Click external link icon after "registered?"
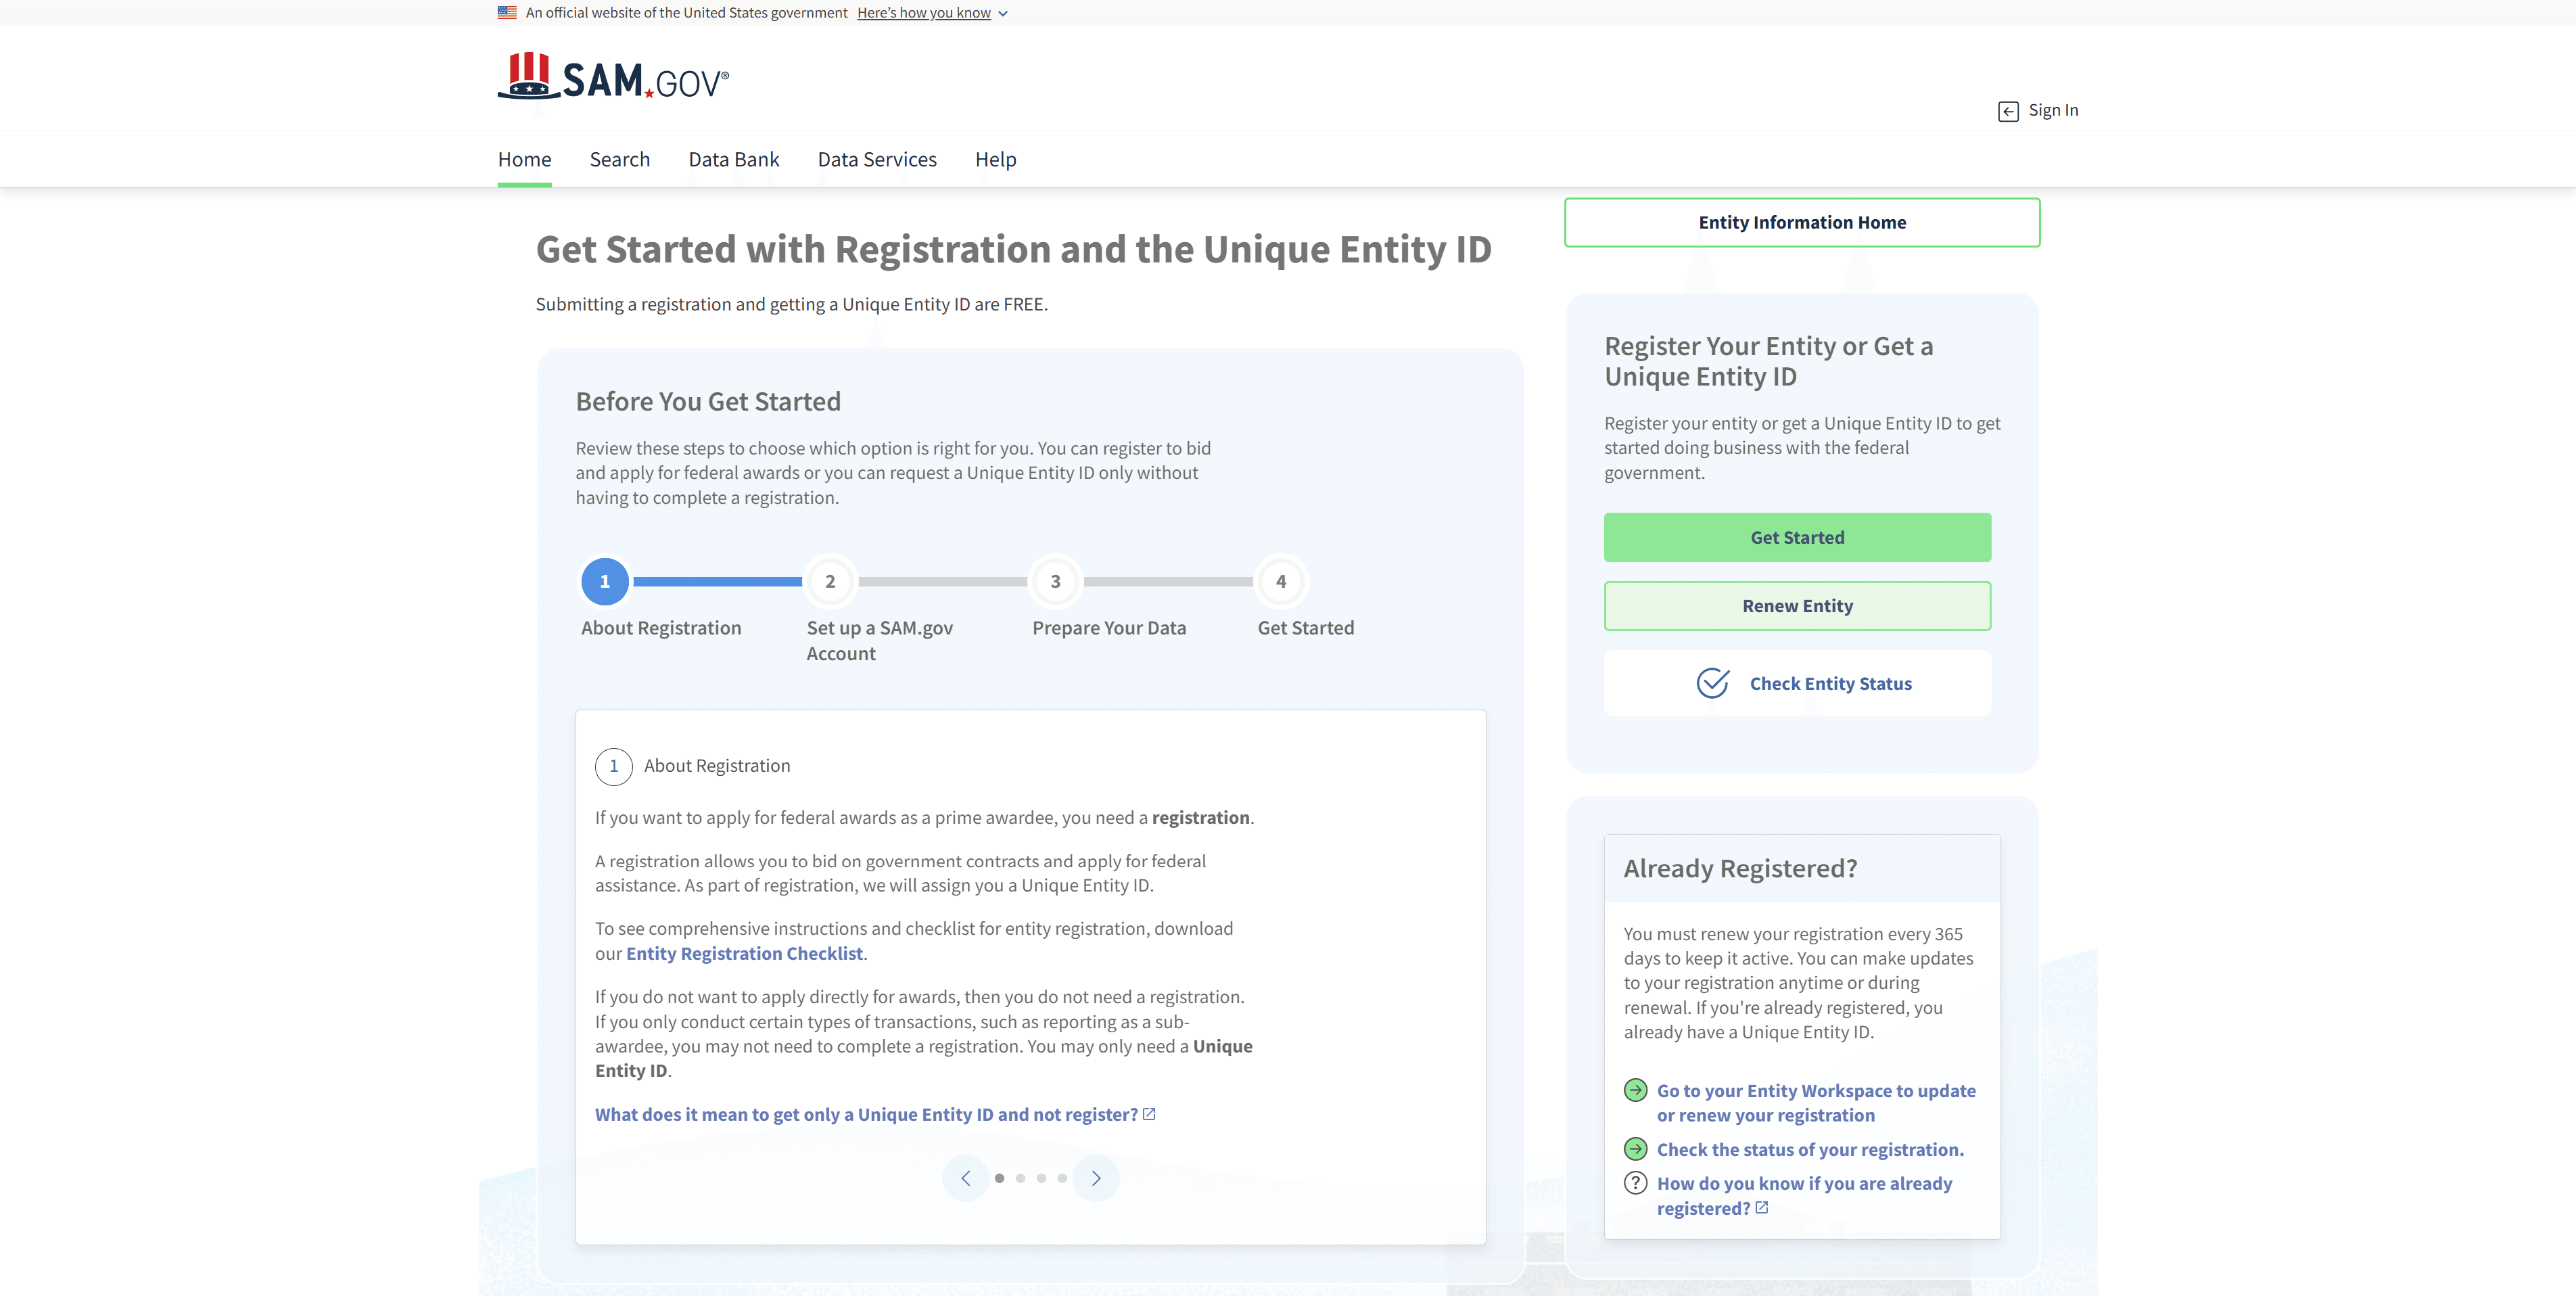Image resolution: width=2576 pixels, height=1296 pixels. (x=1762, y=1208)
